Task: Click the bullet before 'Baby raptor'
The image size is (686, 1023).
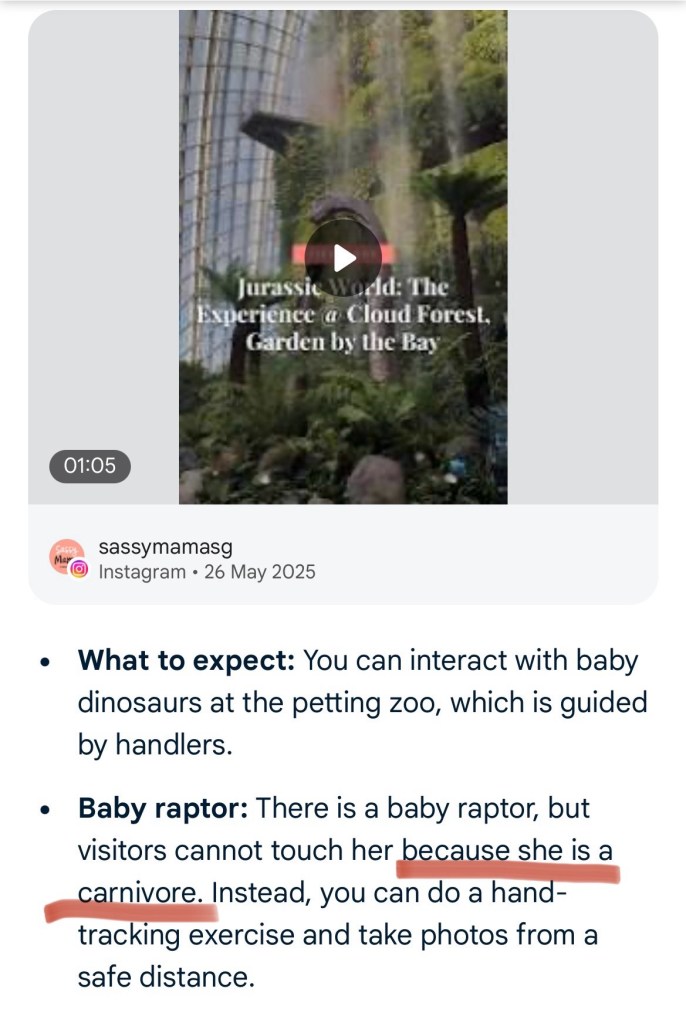Action: pos(45,810)
